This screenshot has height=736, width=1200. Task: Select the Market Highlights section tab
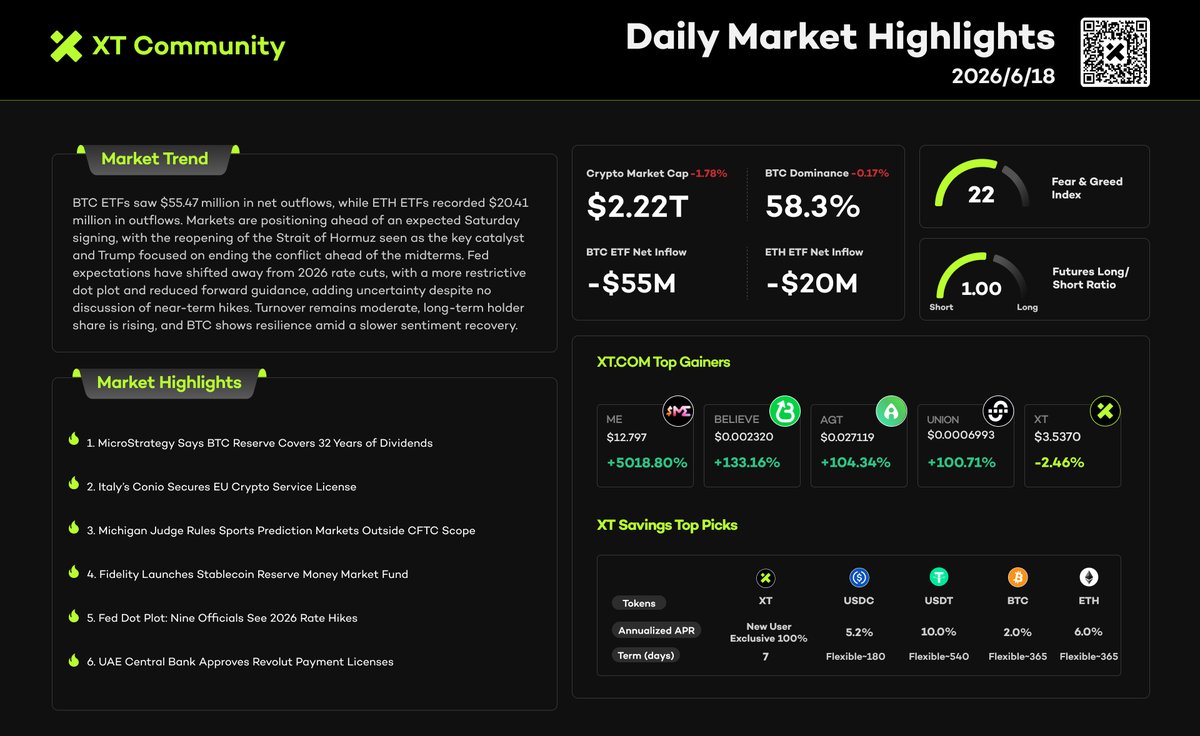pyautogui.click(x=169, y=383)
